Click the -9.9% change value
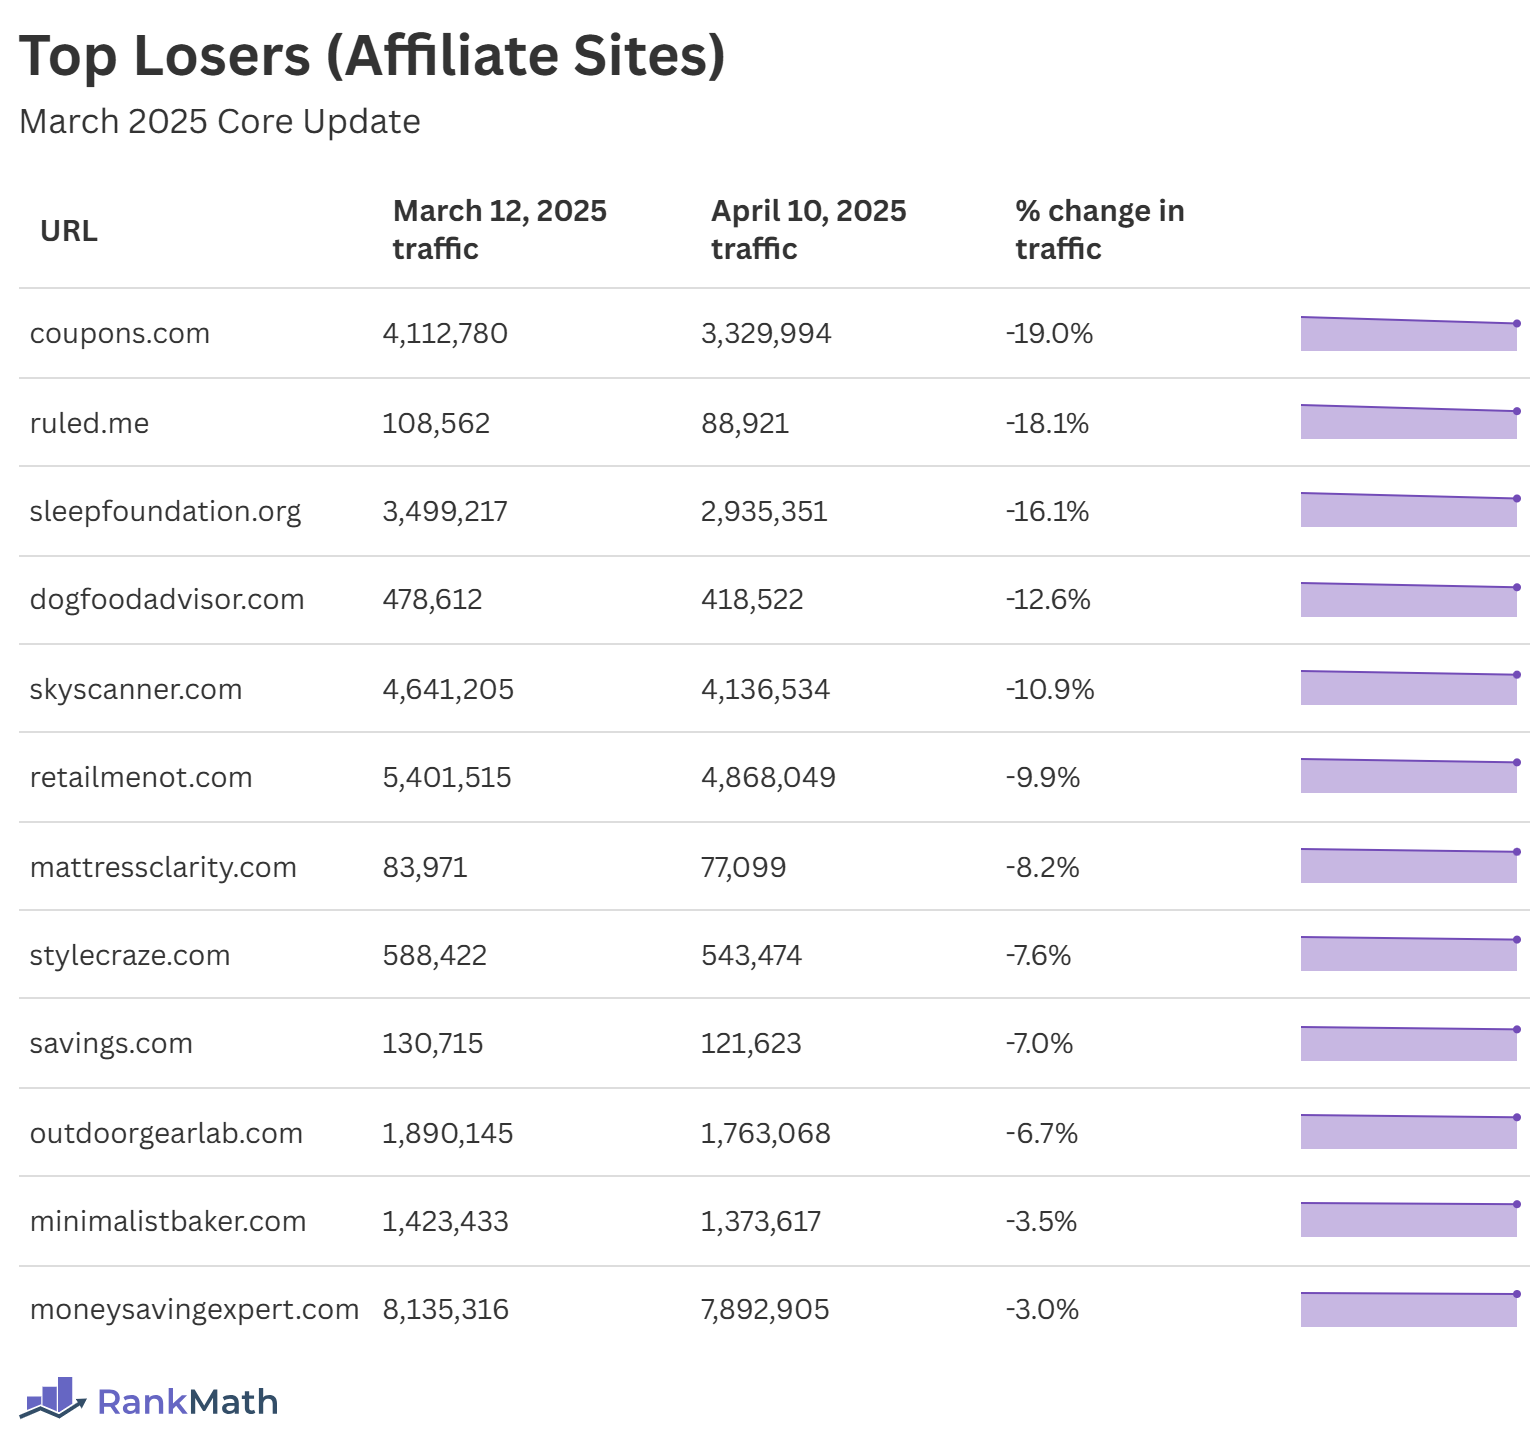The width and height of the screenshot is (1530, 1447). [x=1043, y=778]
